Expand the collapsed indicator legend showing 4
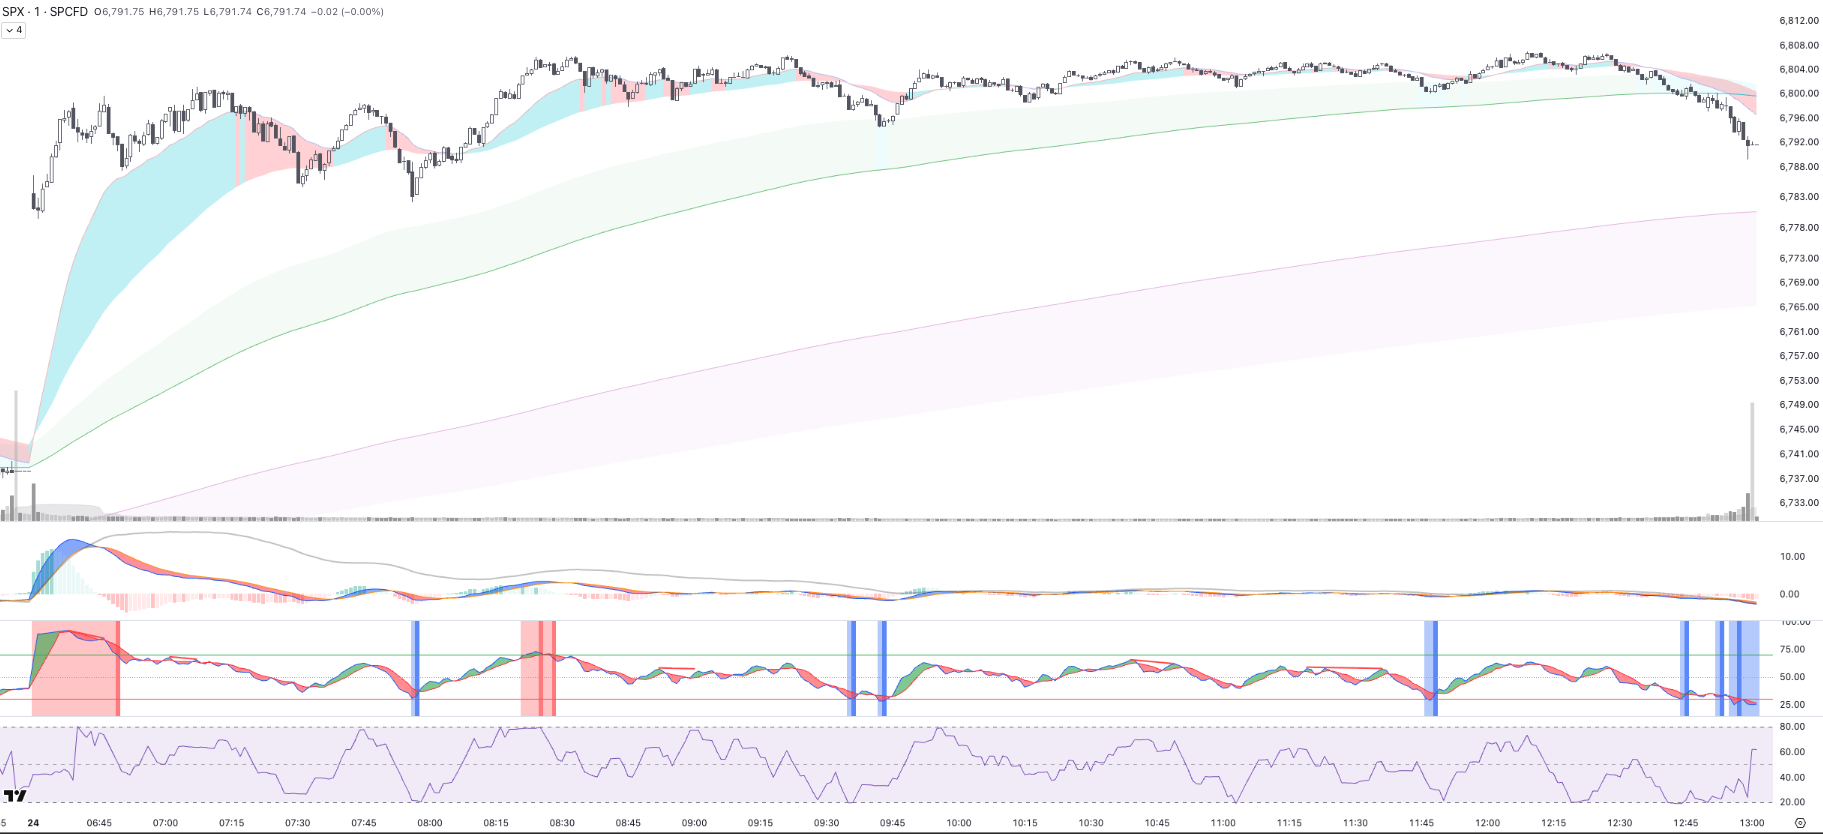 click(14, 30)
